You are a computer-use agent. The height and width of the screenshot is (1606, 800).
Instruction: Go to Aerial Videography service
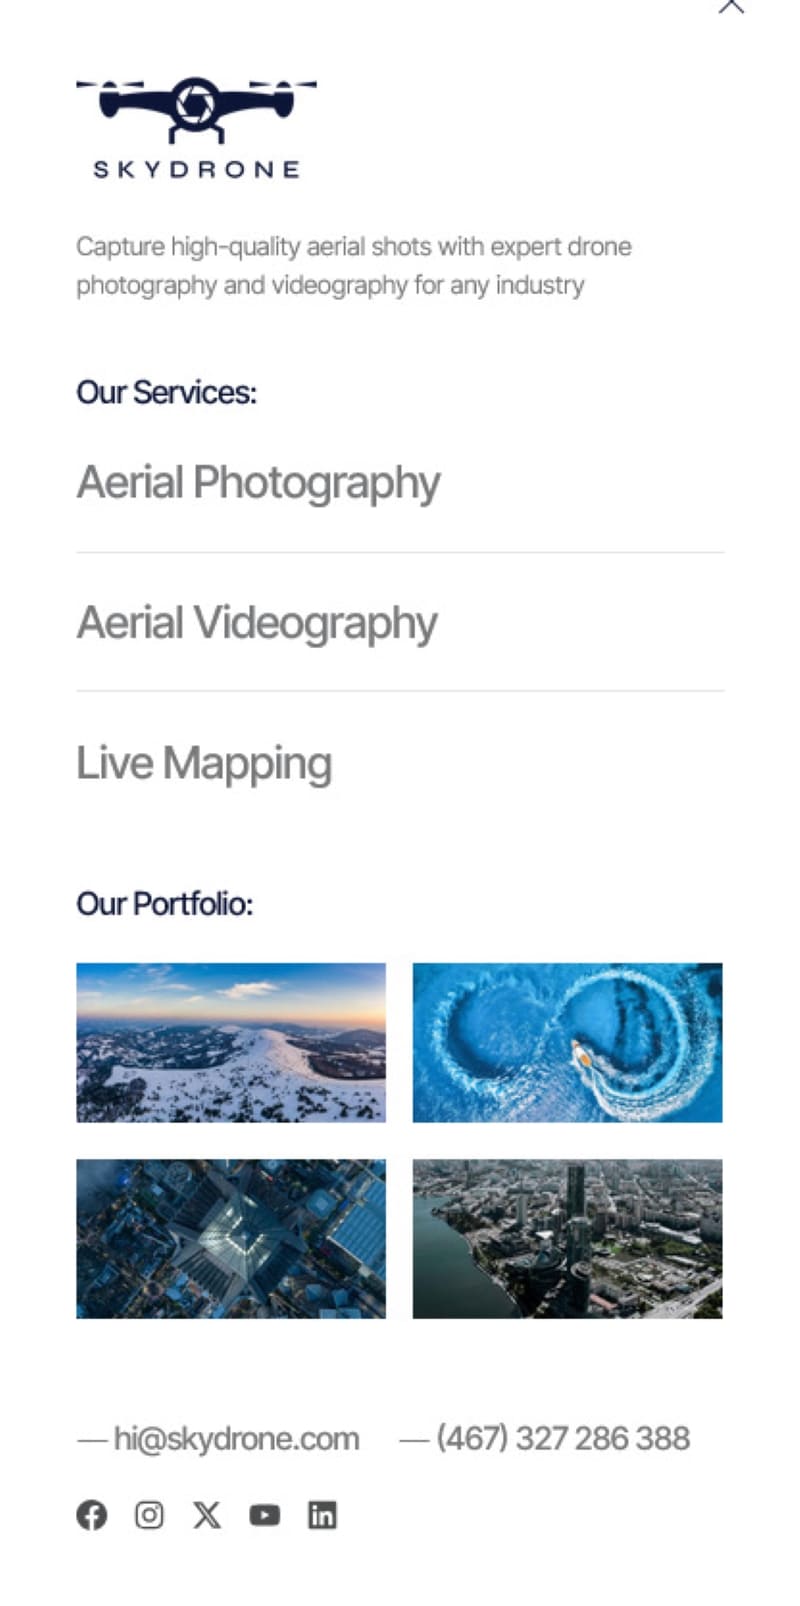(257, 623)
